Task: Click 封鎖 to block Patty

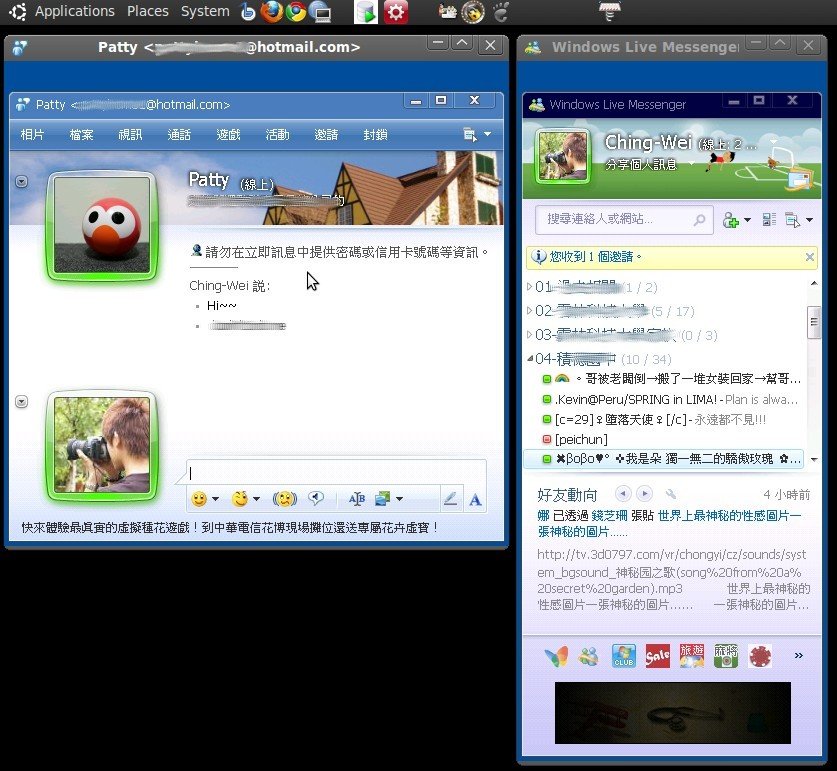Action: (375, 135)
